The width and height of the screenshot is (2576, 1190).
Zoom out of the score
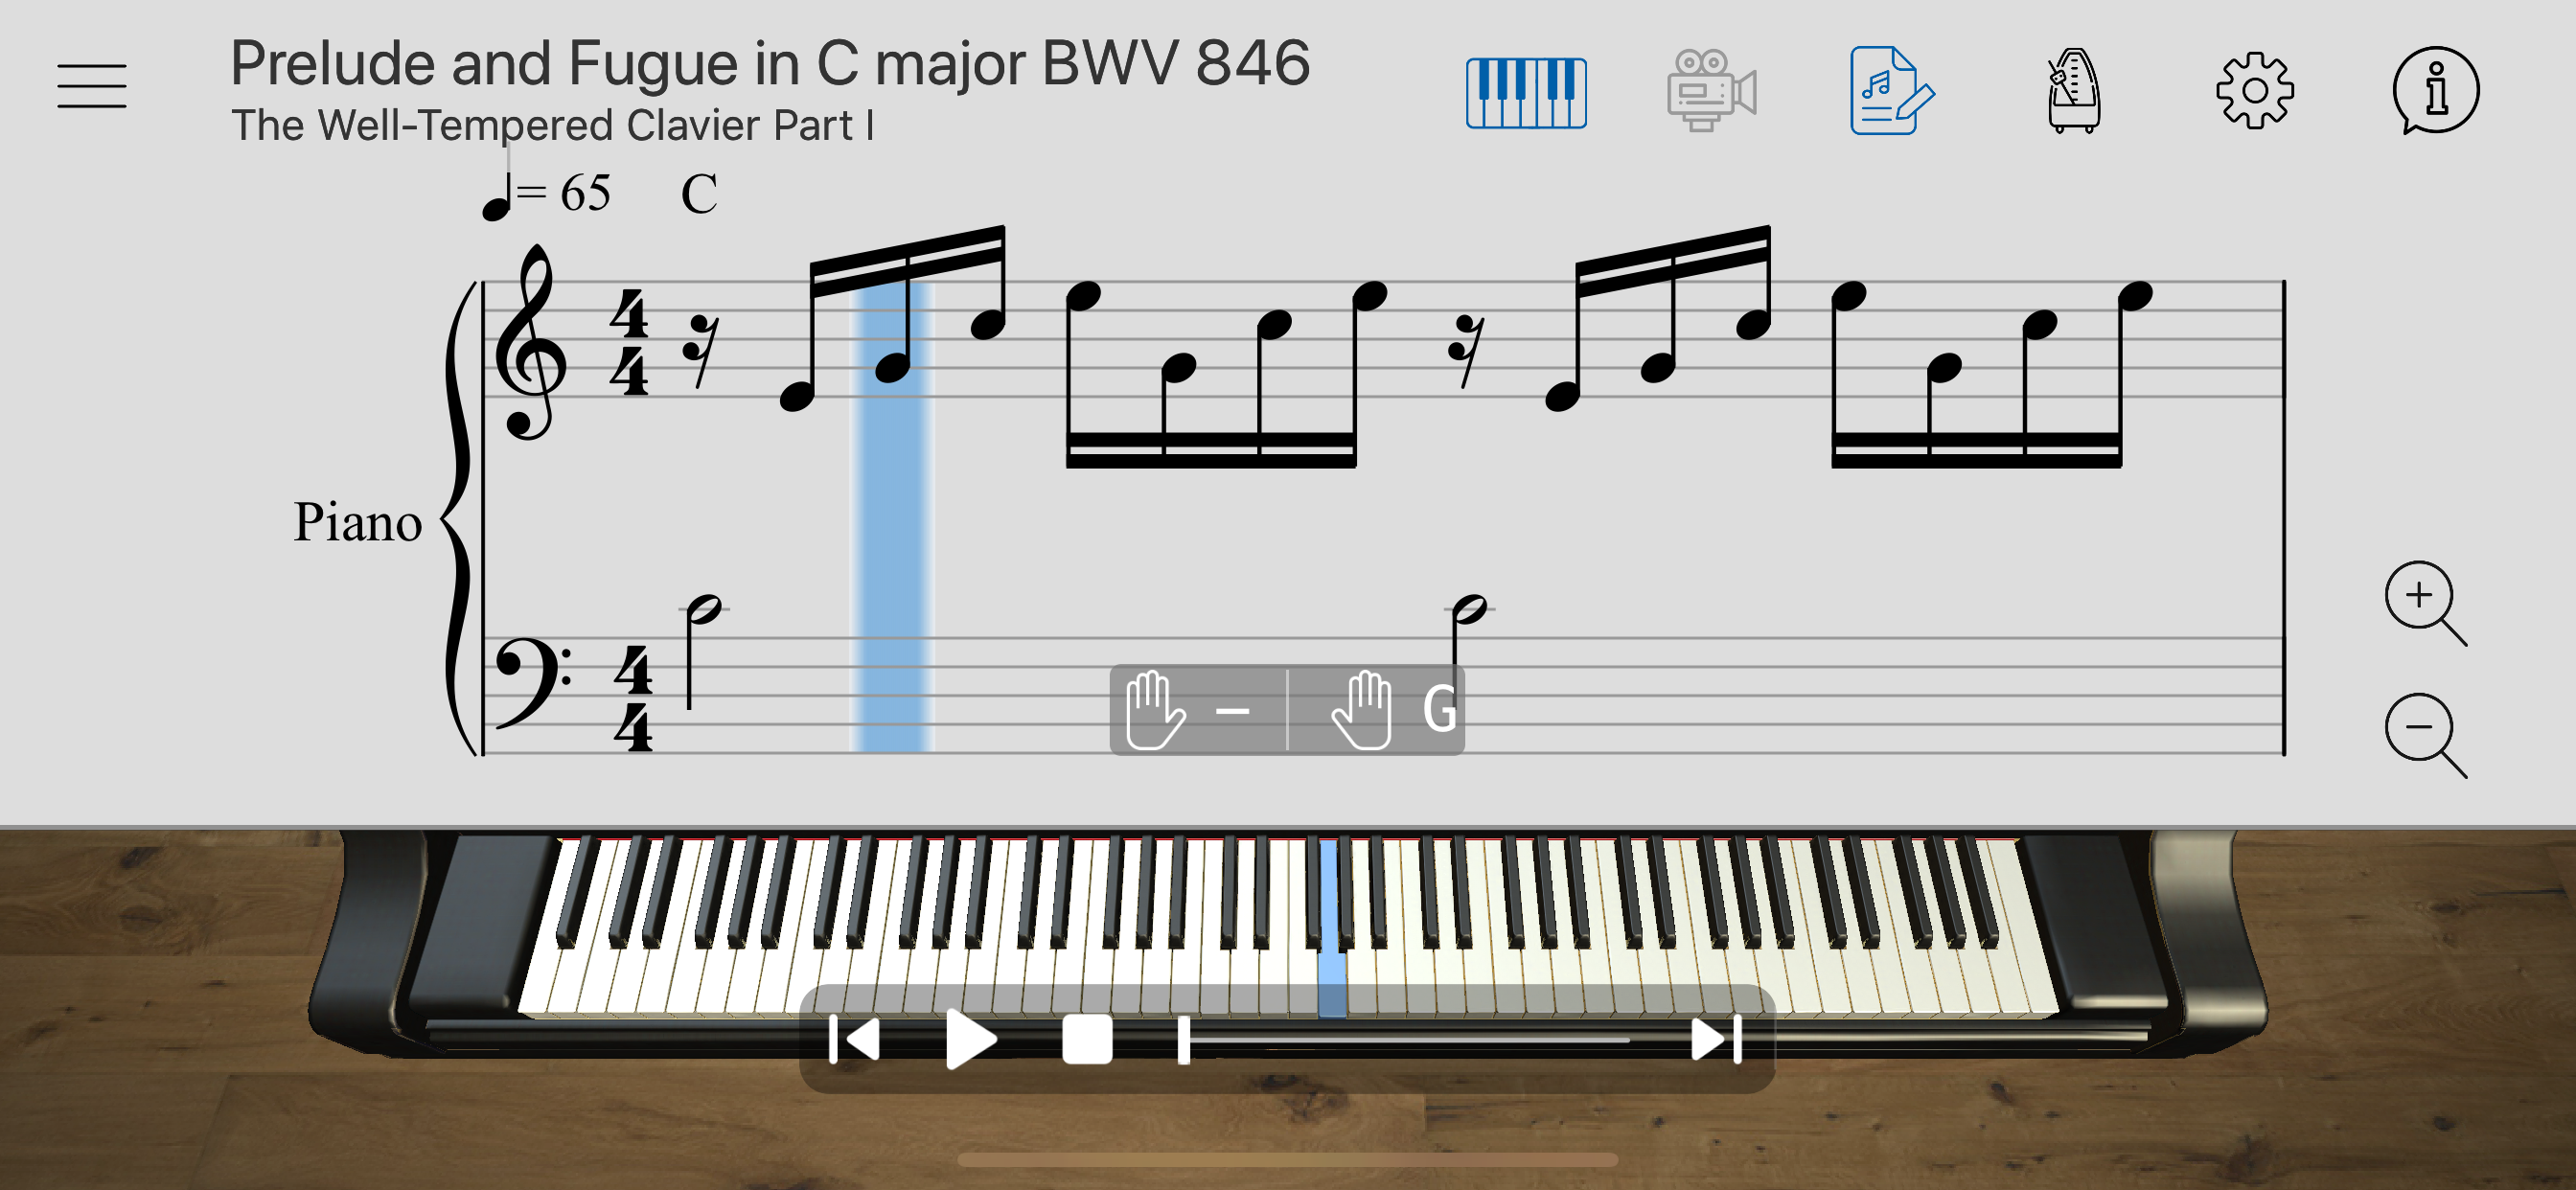point(2425,735)
